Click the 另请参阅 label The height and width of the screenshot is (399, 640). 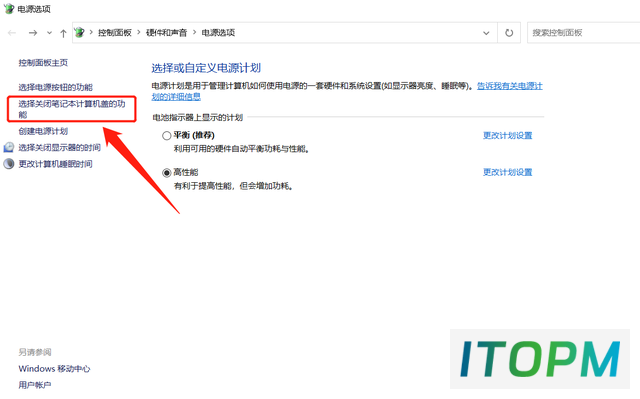click(x=35, y=352)
